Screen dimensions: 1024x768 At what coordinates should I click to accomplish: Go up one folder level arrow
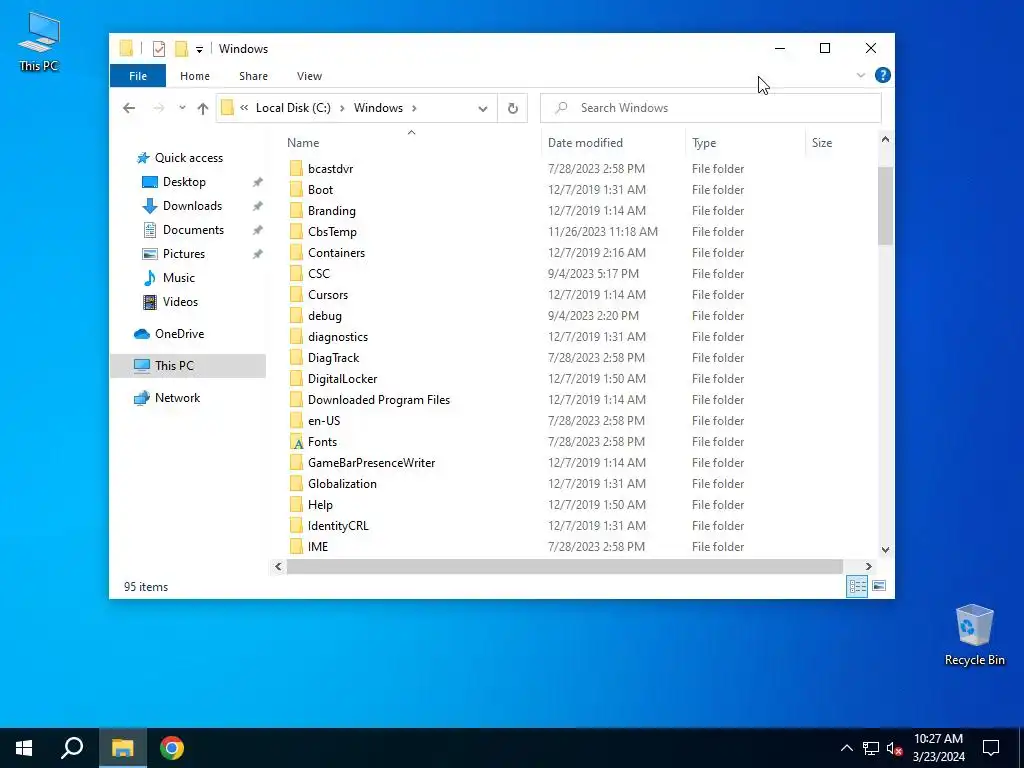pyautogui.click(x=202, y=108)
